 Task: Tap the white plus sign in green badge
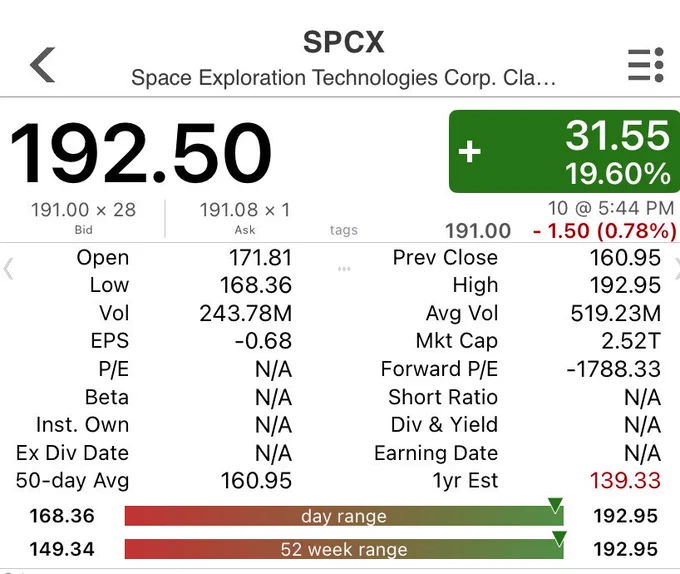click(470, 152)
